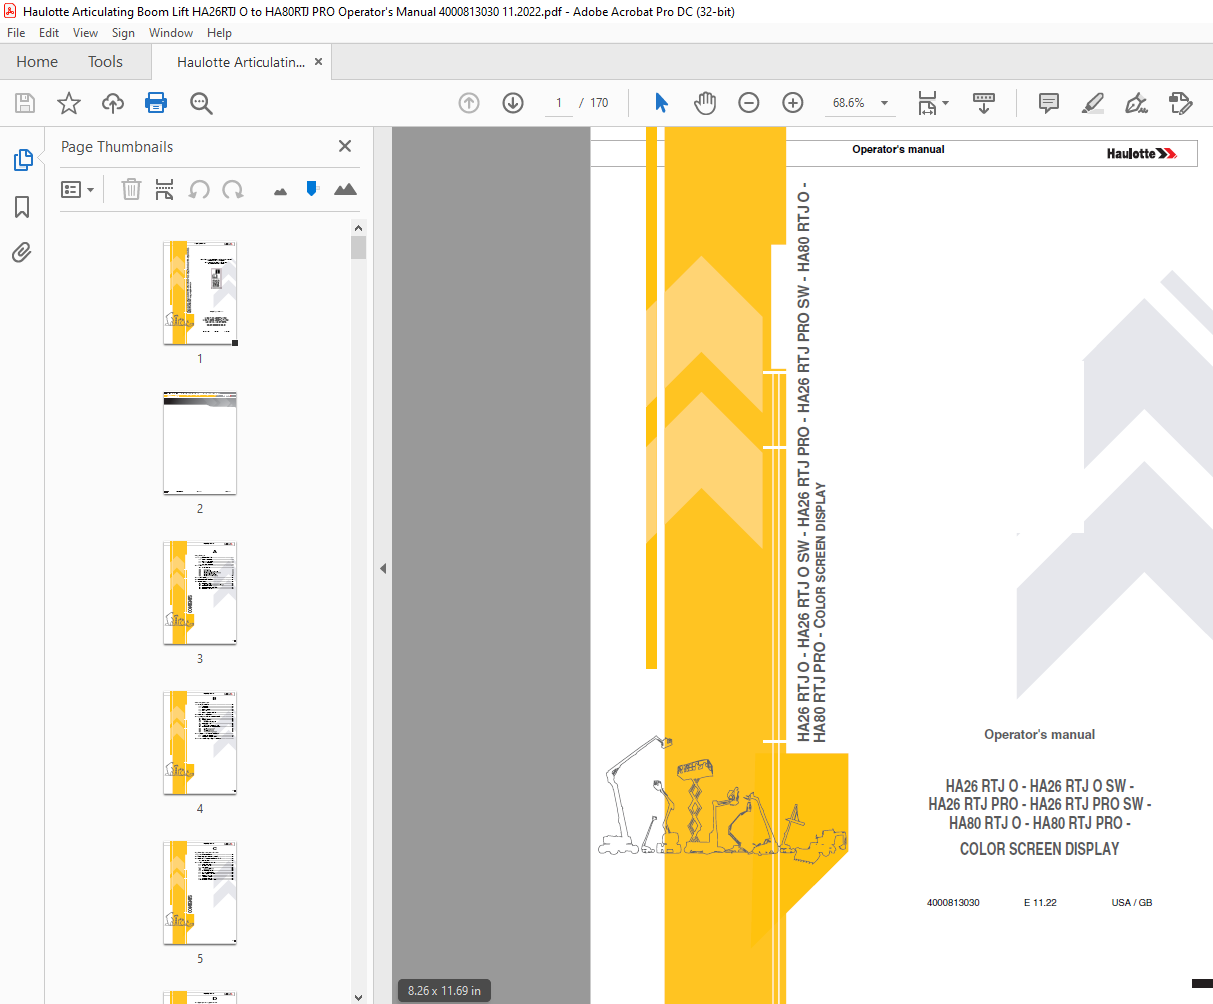Image resolution: width=1213 pixels, height=1004 pixels.
Task: Zoom out with minus icon
Action: click(x=749, y=103)
